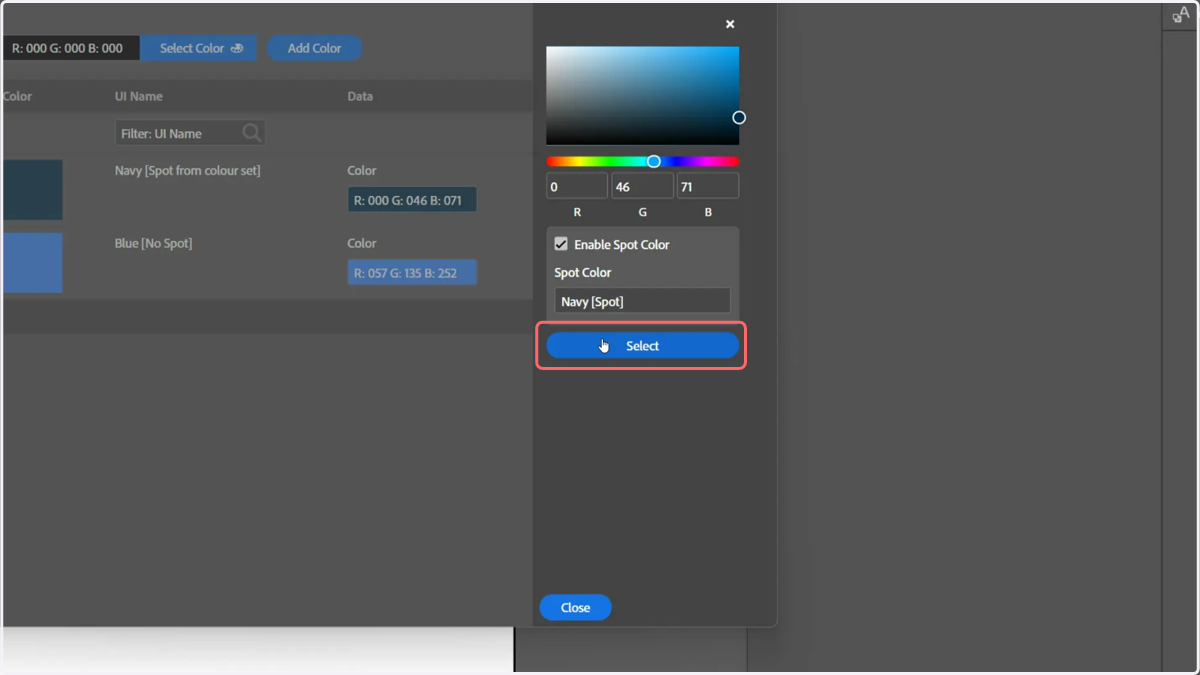
Task: Click the blue Select button
Action: (642, 346)
